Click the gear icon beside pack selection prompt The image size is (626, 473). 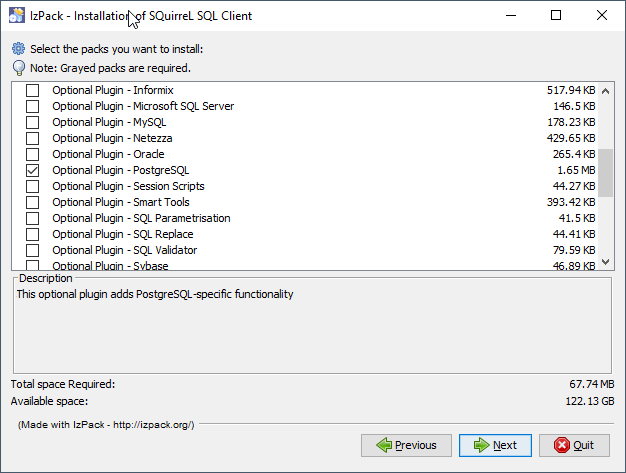coord(18,49)
